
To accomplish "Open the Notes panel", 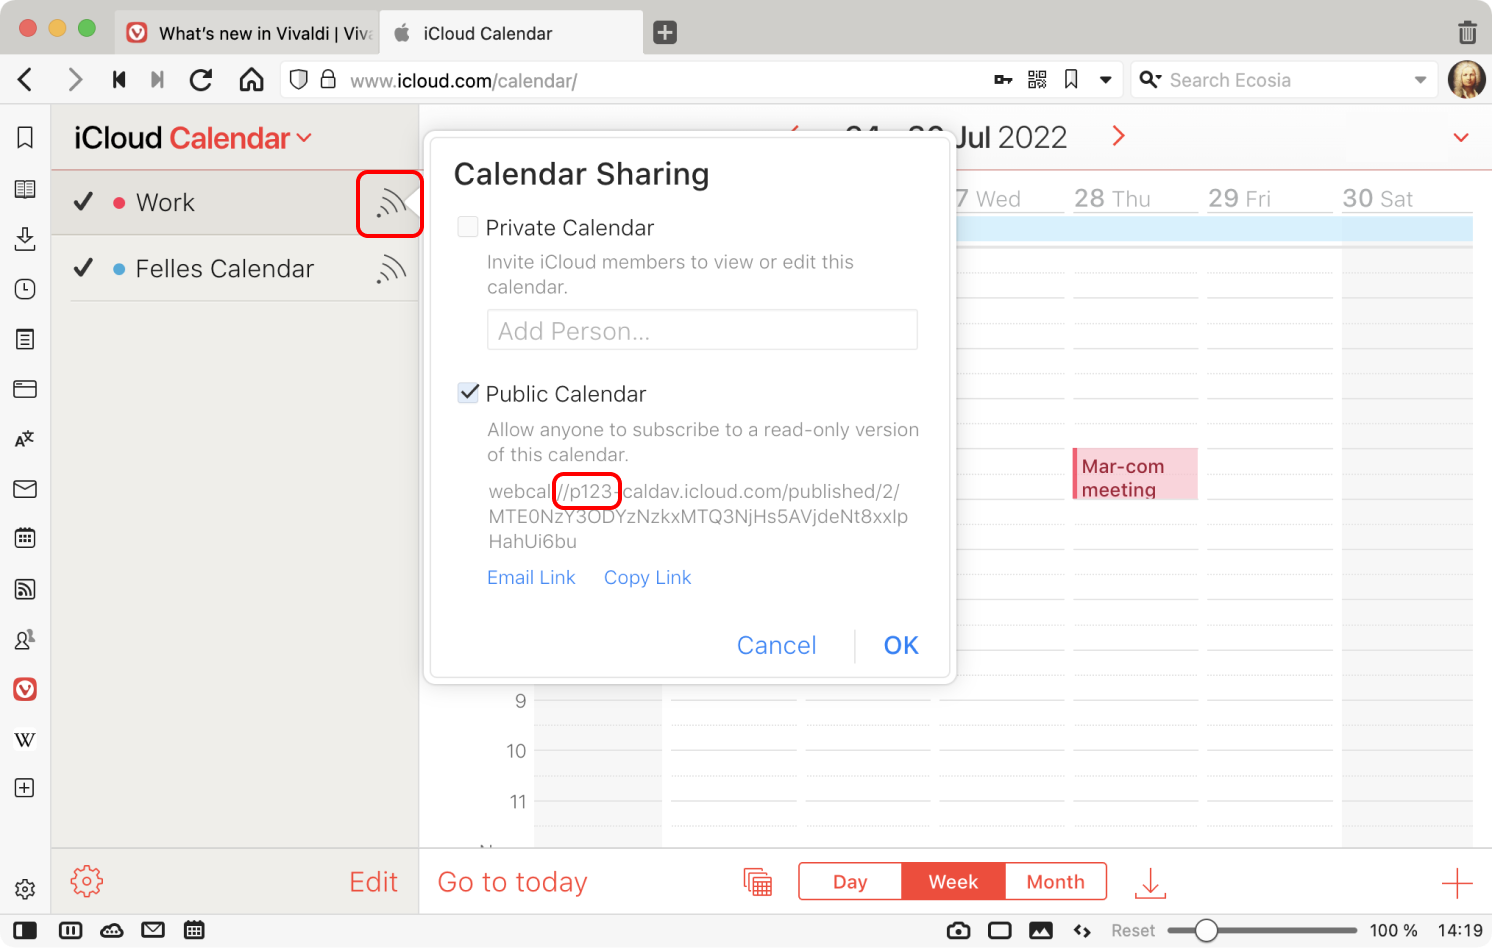I will click(25, 339).
